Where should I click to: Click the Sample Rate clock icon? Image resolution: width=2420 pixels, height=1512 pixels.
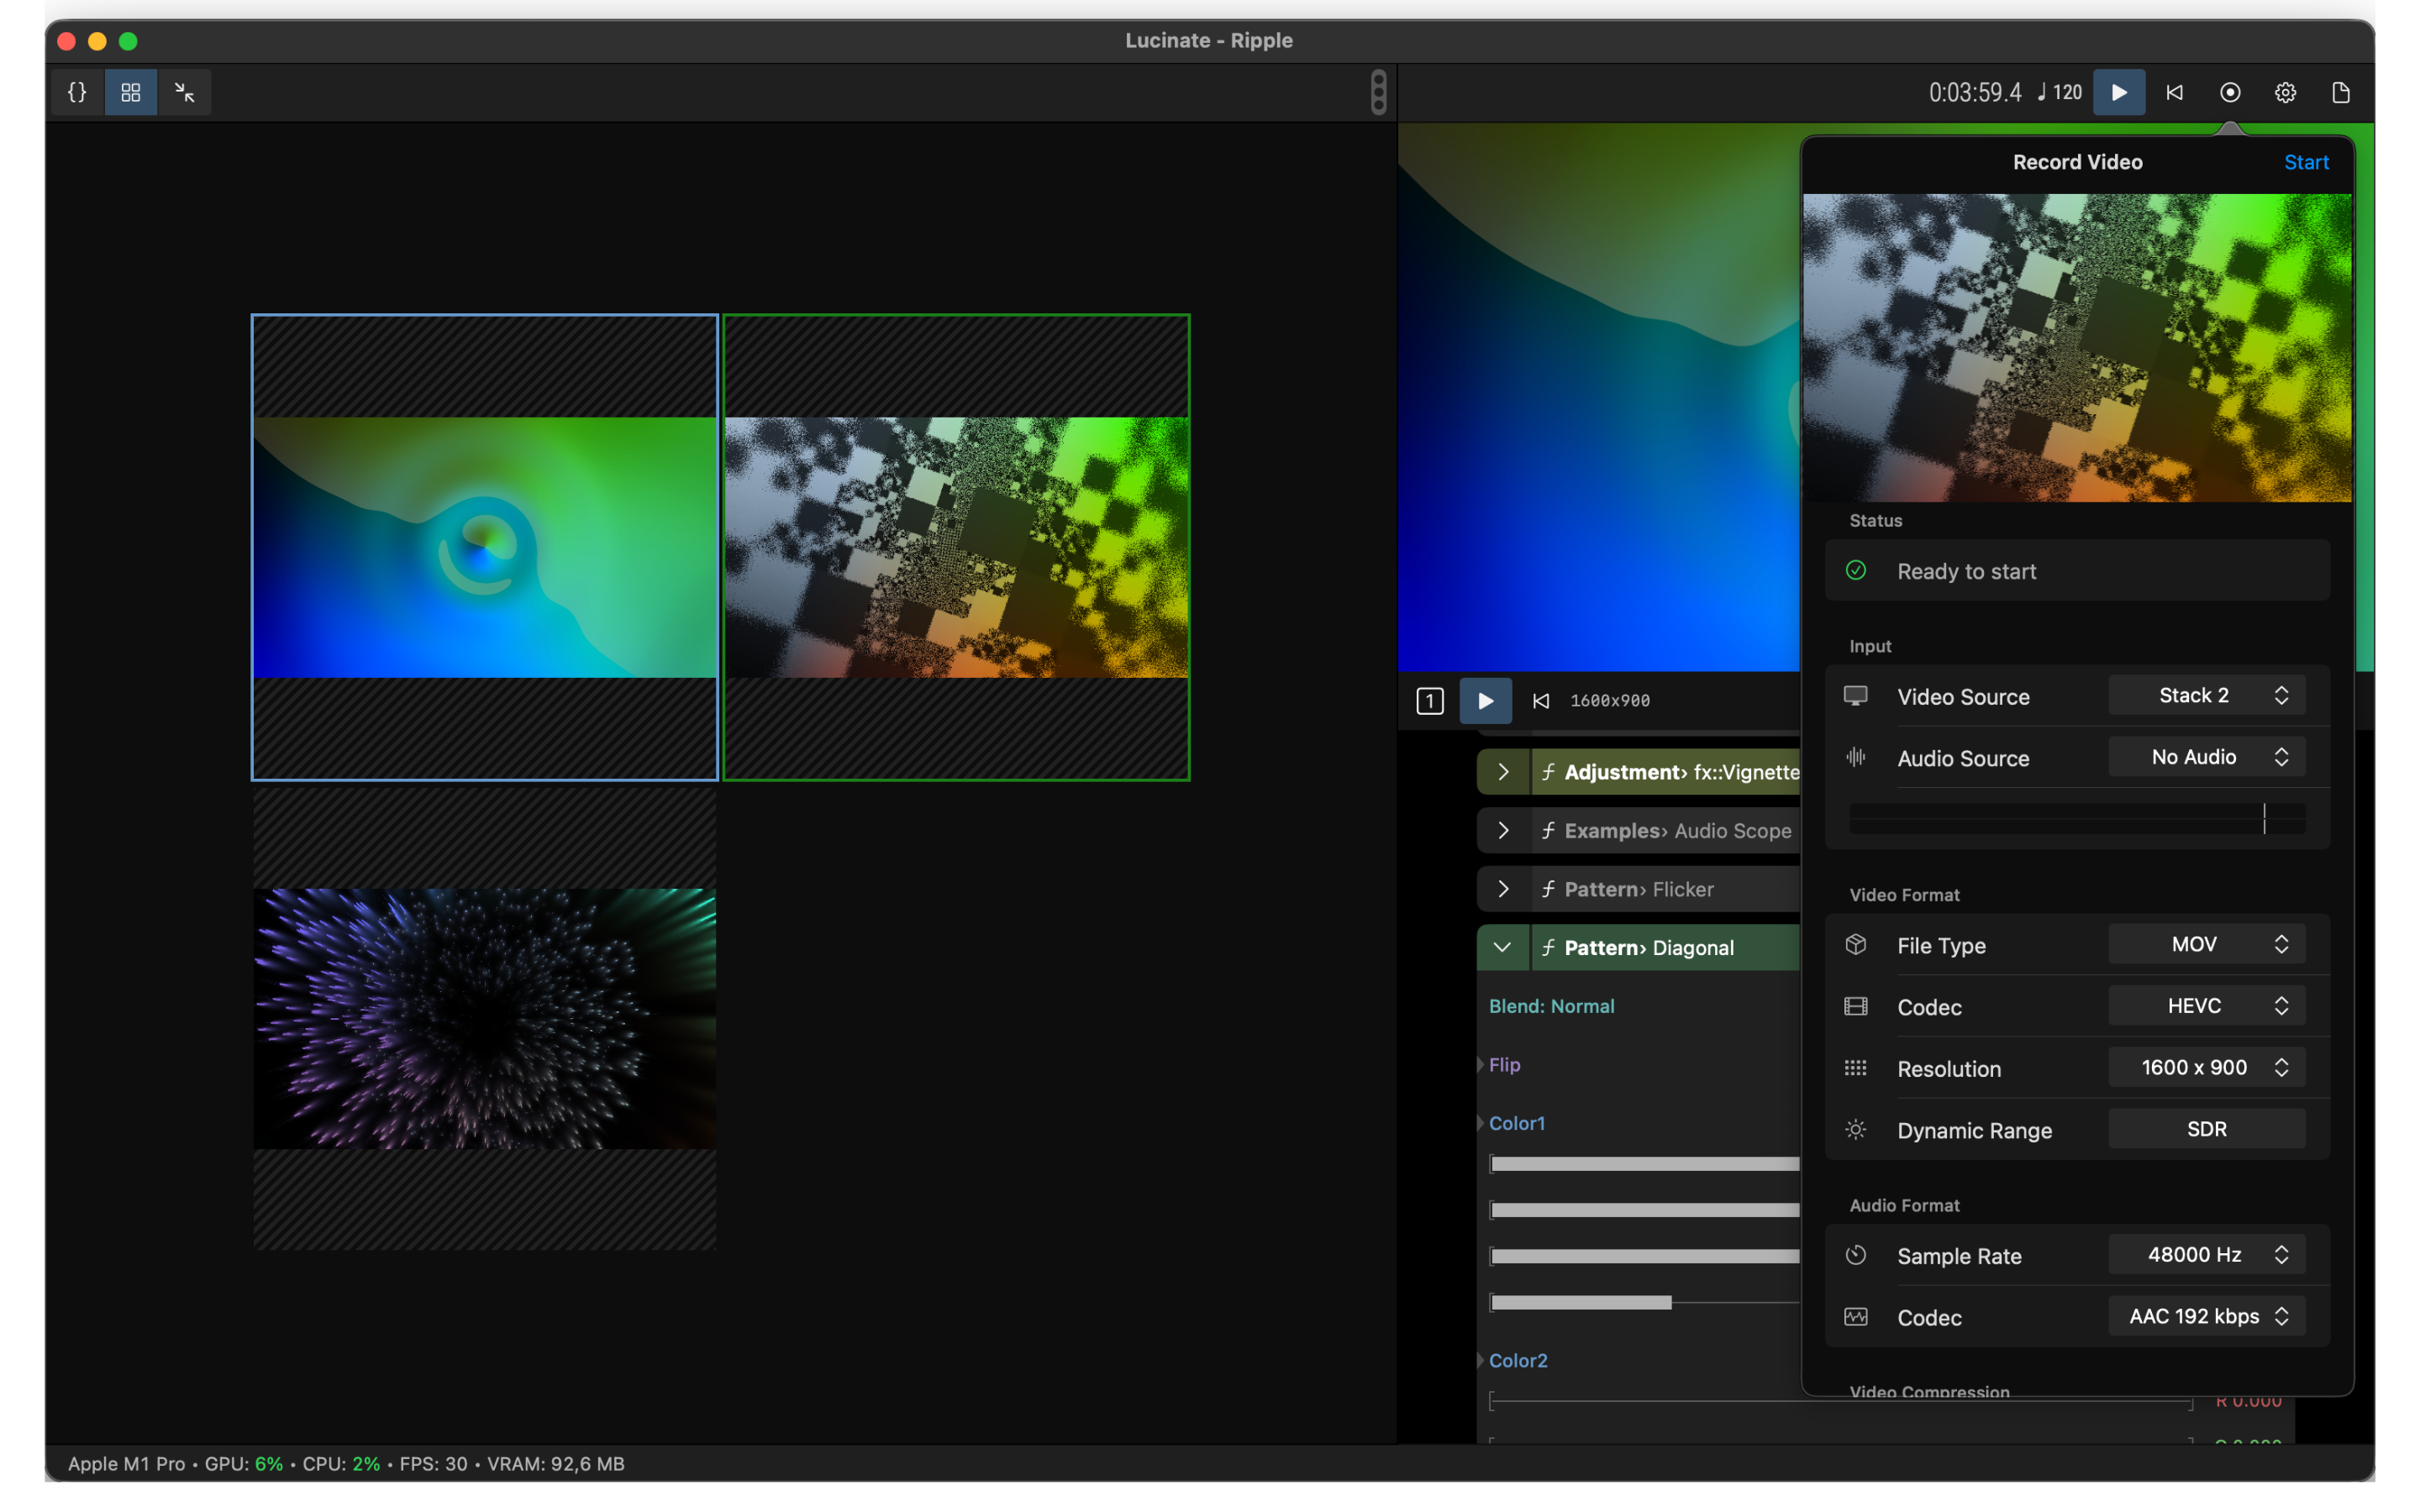click(1856, 1255)
